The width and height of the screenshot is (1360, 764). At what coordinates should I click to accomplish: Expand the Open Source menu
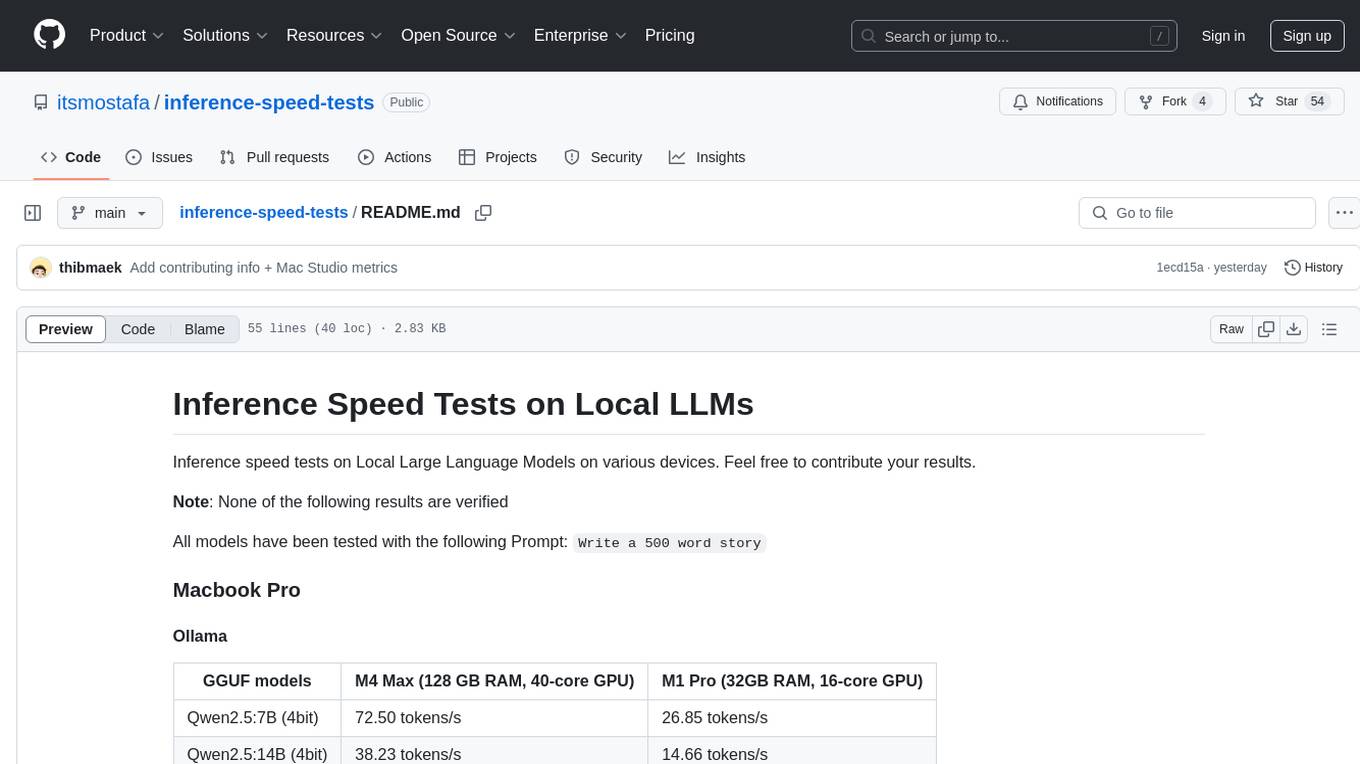[x=458, y=35]
